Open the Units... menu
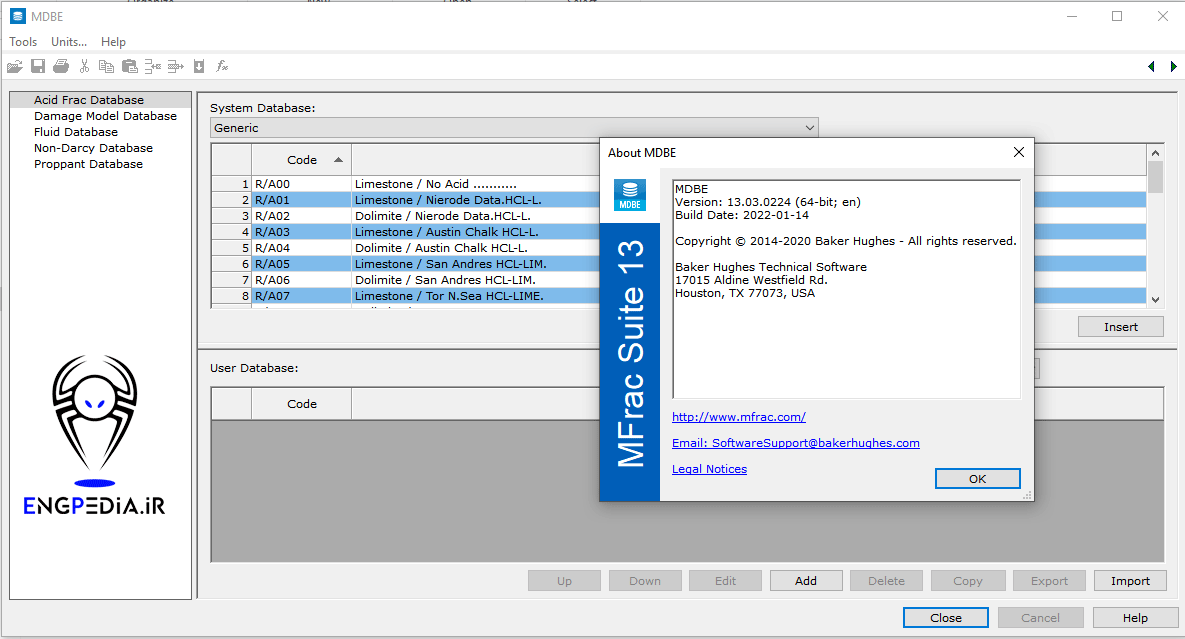This screenshot has height=639, width=1185. point(69,42)
